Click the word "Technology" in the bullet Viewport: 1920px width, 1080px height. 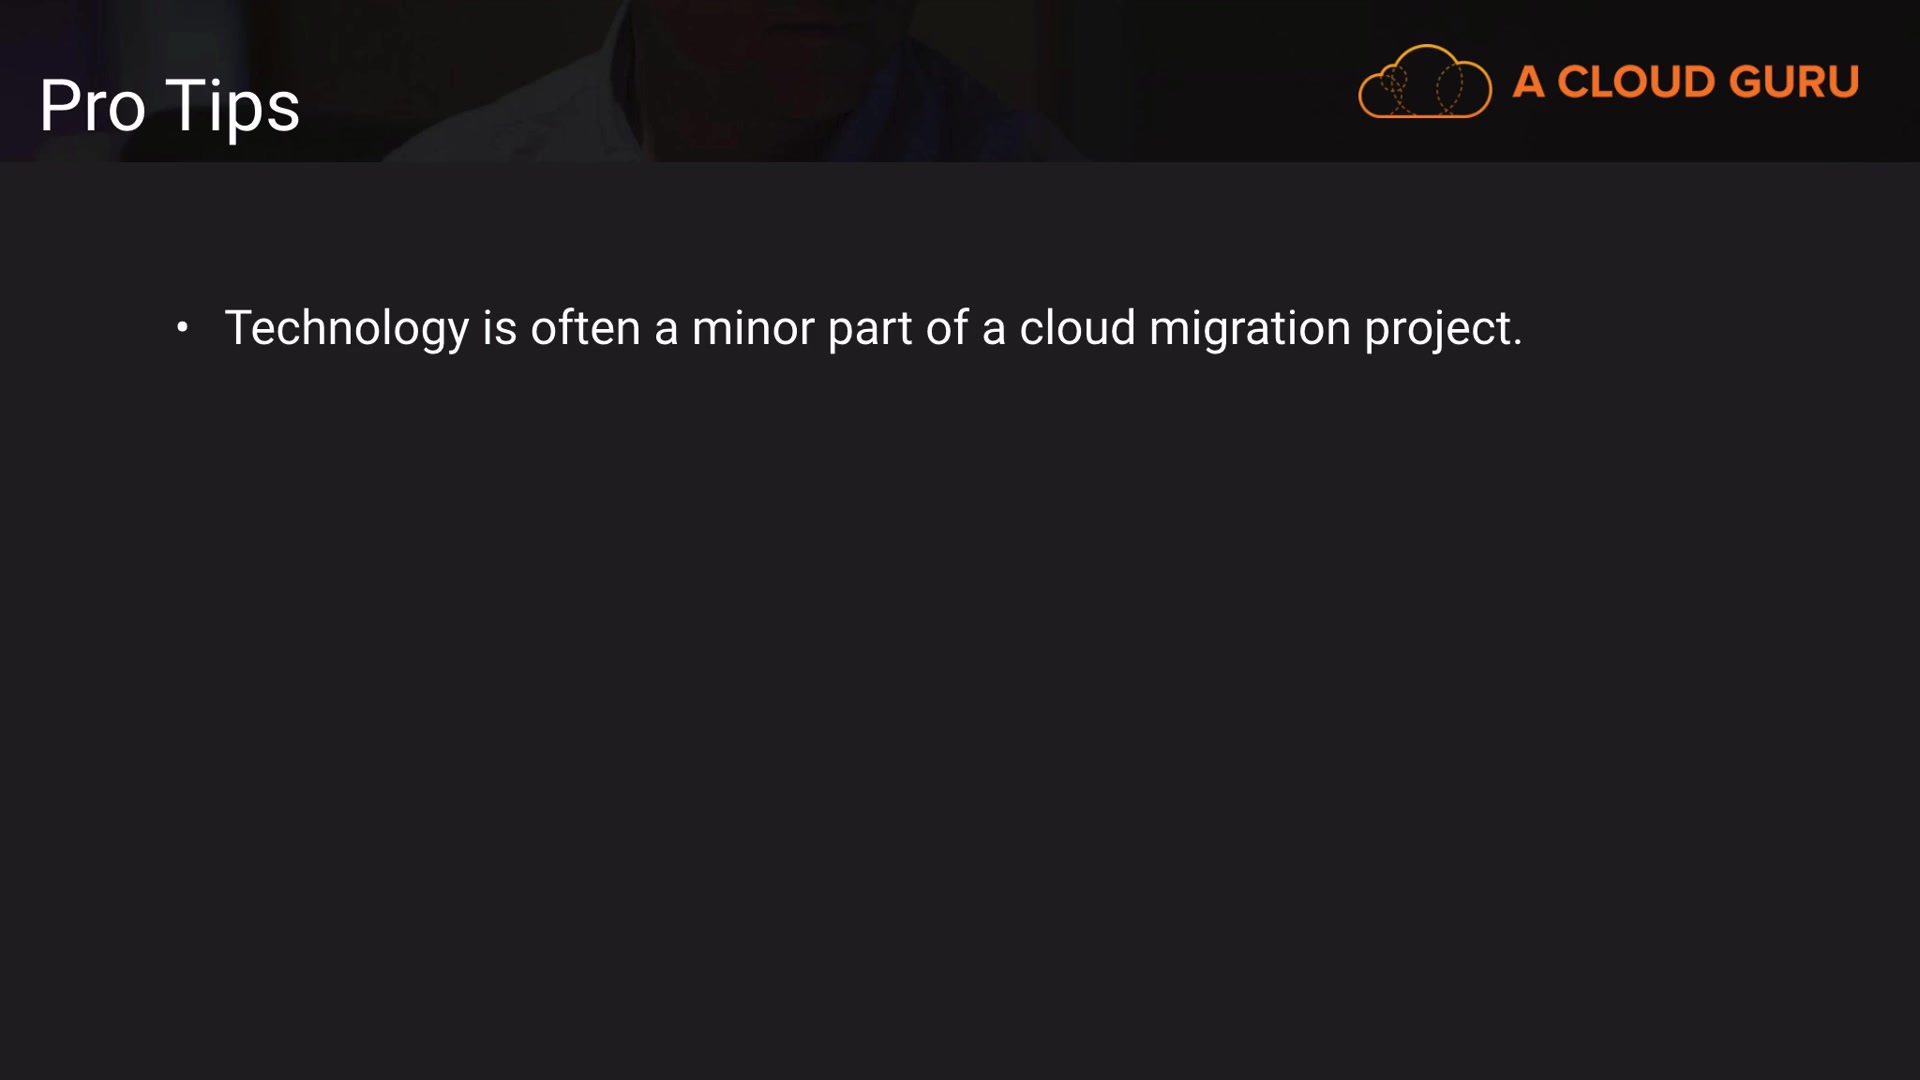pyautogui.click(x=346, y=328)
